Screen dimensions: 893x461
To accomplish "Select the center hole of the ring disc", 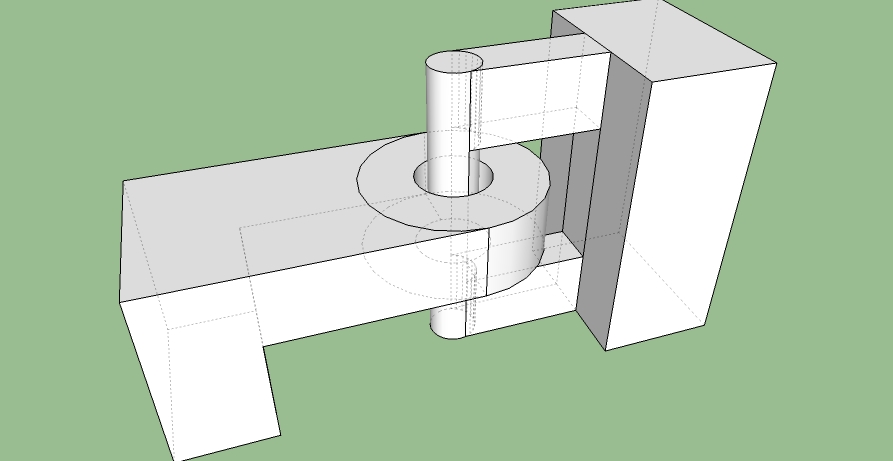I will tap(455, 180).
